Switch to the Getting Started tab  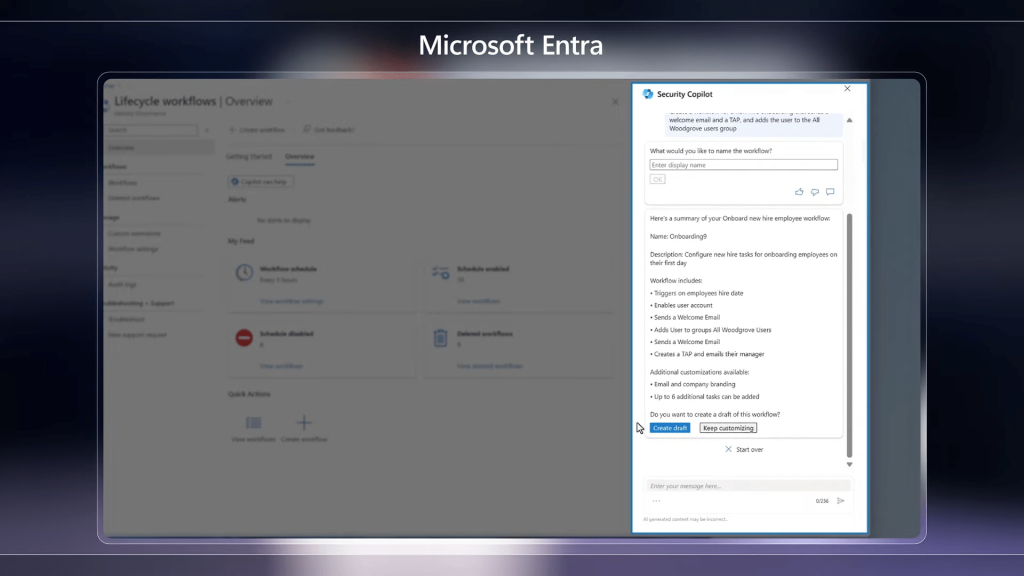(248, 157)
